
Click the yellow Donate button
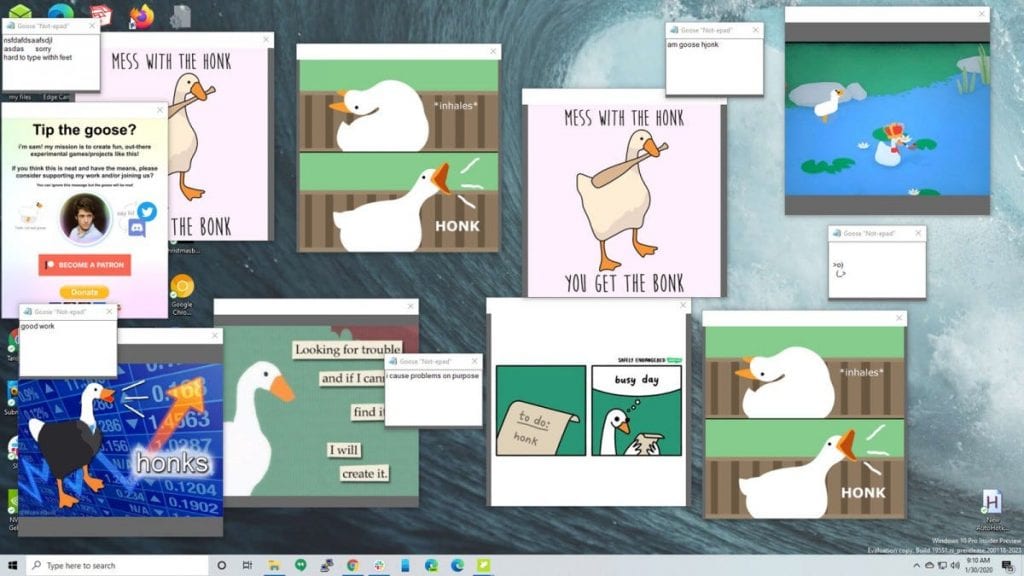click(84, 292)
